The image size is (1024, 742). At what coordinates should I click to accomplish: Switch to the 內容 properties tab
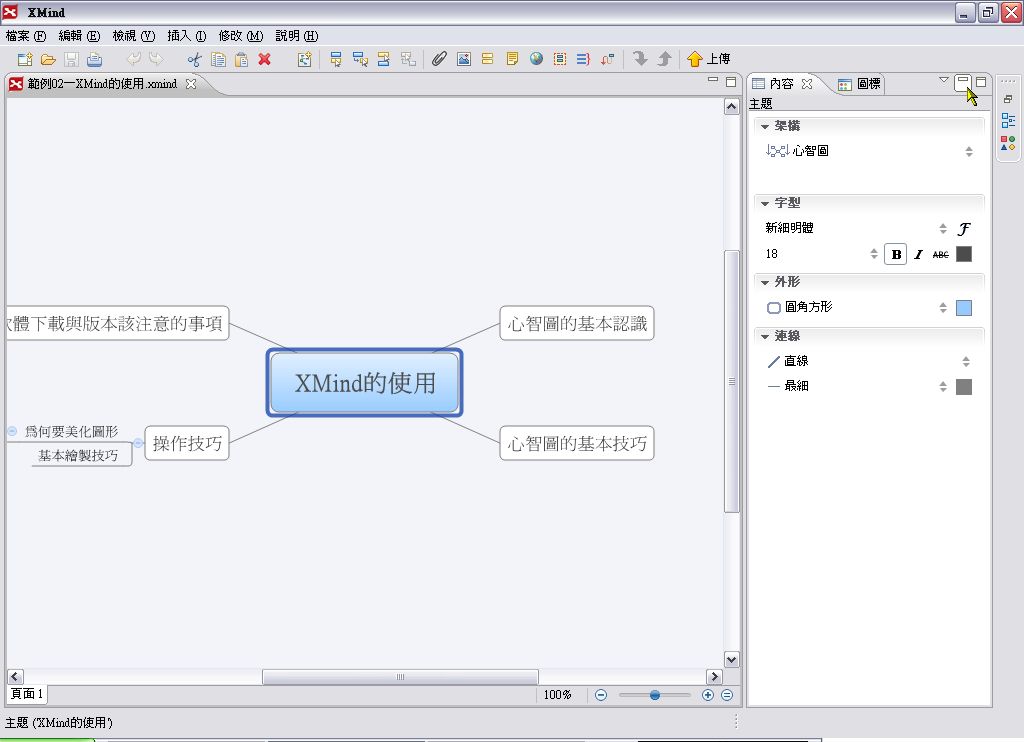(781, 84)
